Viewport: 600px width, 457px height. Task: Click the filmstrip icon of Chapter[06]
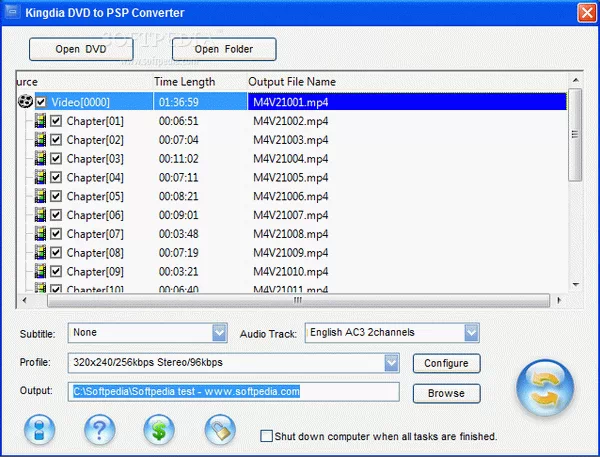click(x=40, y=215)
